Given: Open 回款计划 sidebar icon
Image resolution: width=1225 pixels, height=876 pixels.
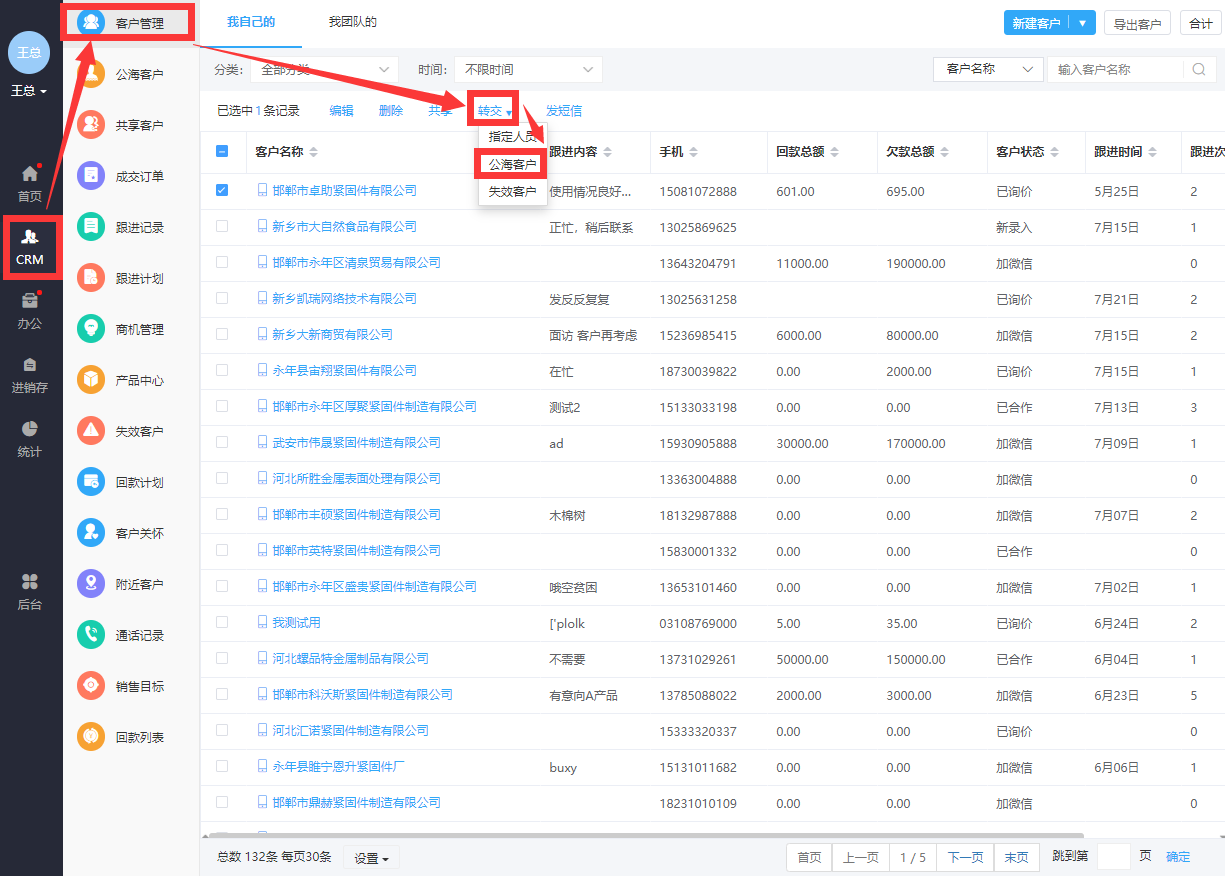Looking at the screenshot, I should point(91,482).
